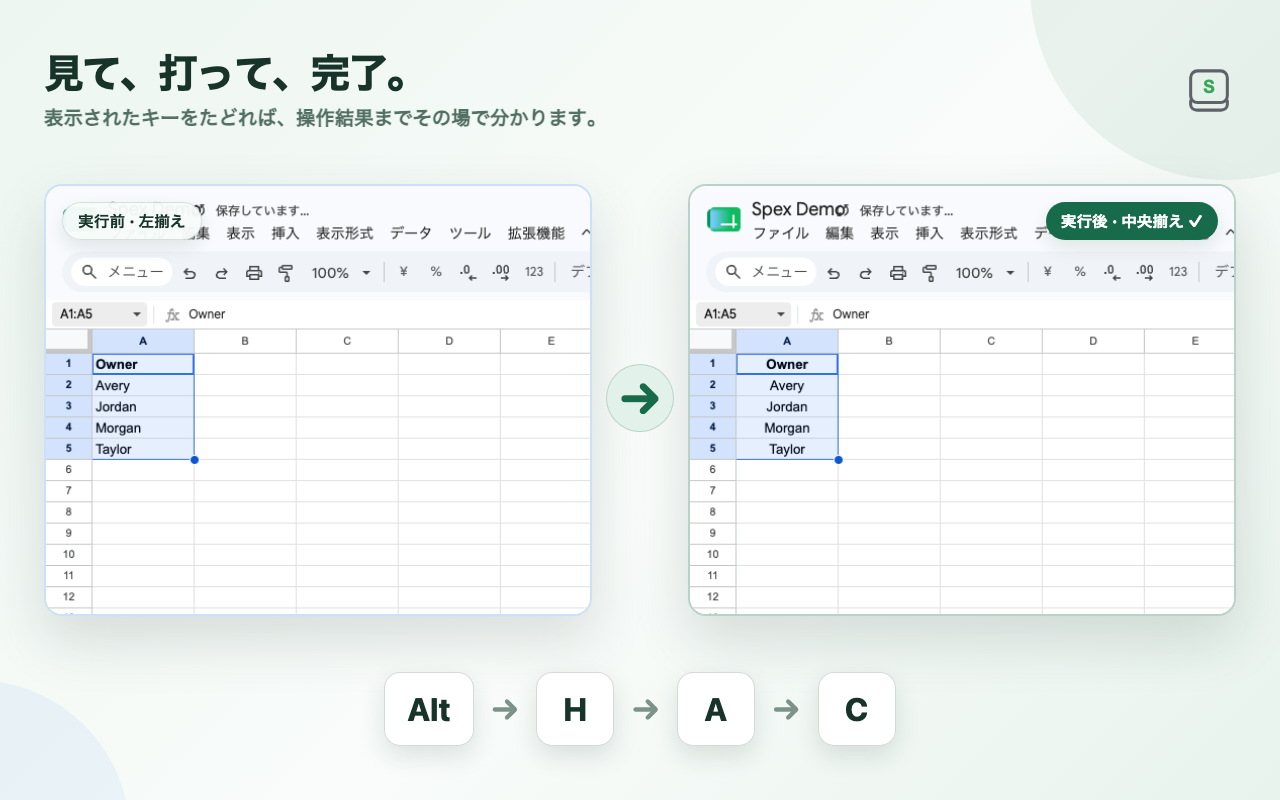Select row 8 header in left spreadsheet

(x=69, y=512)
